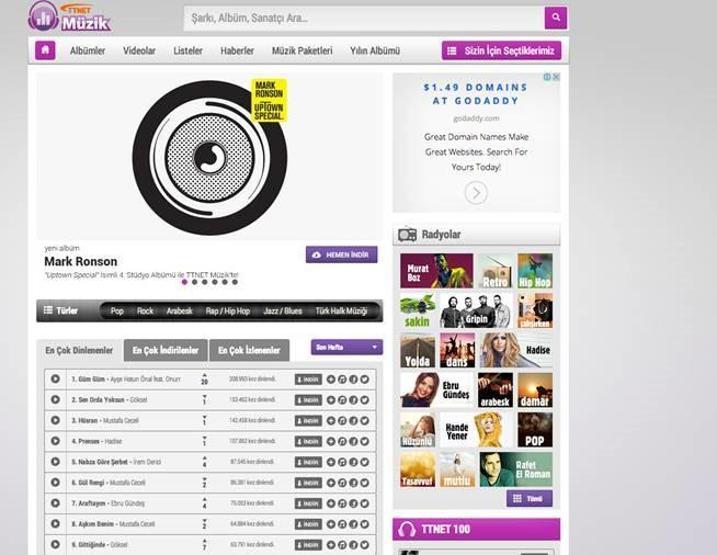Download song 3 by Mustafa Ceceli with İndir button
717x555 pixels.
[308, 421]
